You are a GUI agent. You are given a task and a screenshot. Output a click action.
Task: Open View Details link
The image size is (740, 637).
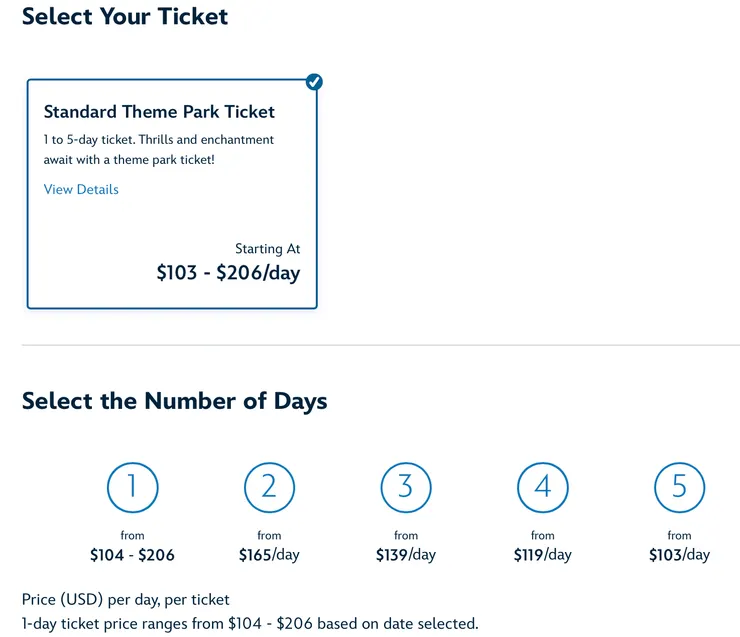[81, 189]
